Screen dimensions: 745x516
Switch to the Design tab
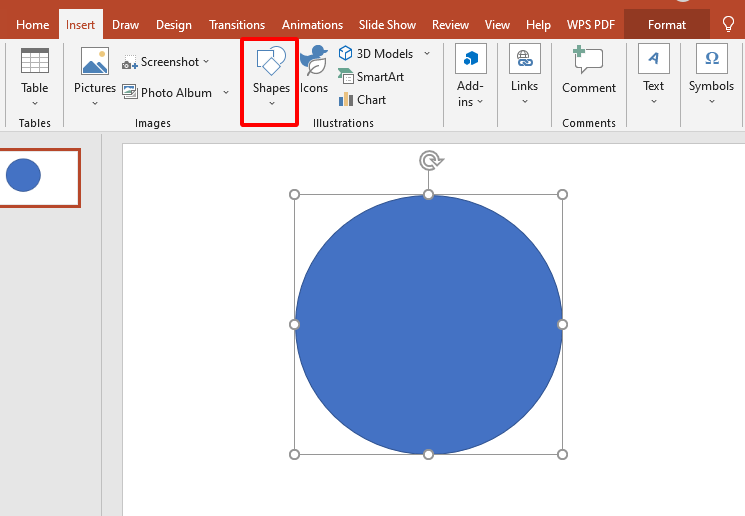(174, 25)
